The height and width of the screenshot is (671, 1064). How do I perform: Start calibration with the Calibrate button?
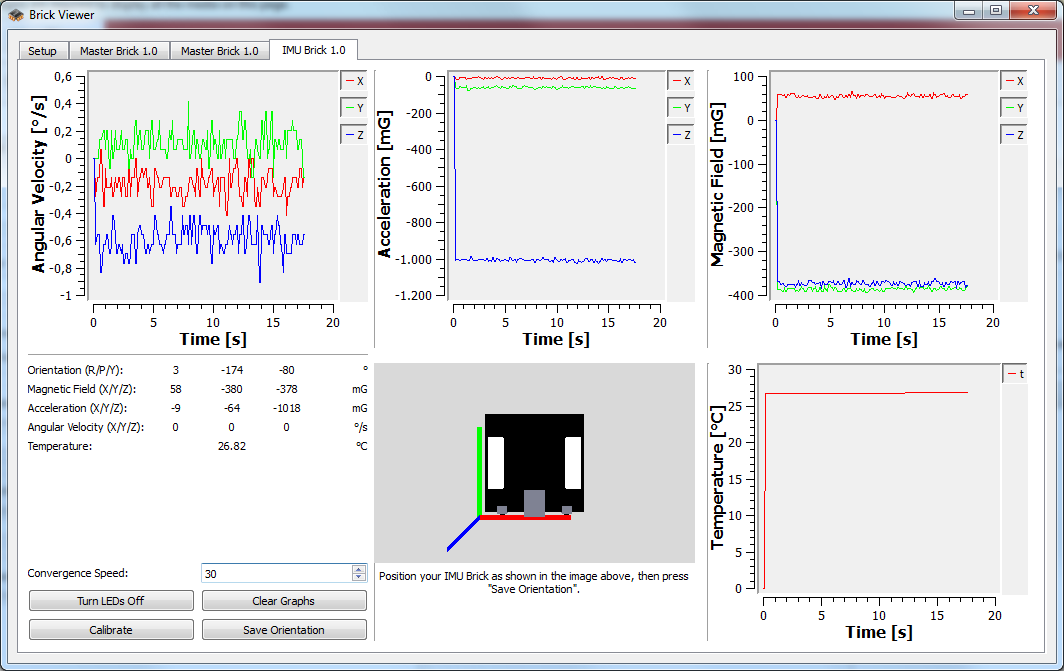coord(111,630)
